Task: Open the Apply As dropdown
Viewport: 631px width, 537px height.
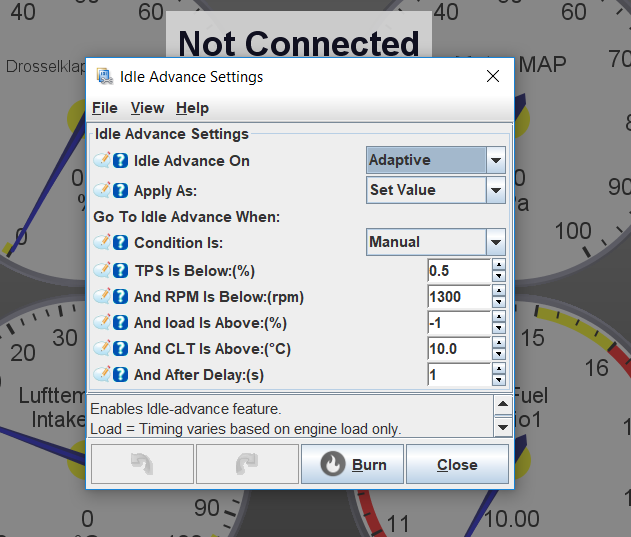Action: tap(495, 190)
